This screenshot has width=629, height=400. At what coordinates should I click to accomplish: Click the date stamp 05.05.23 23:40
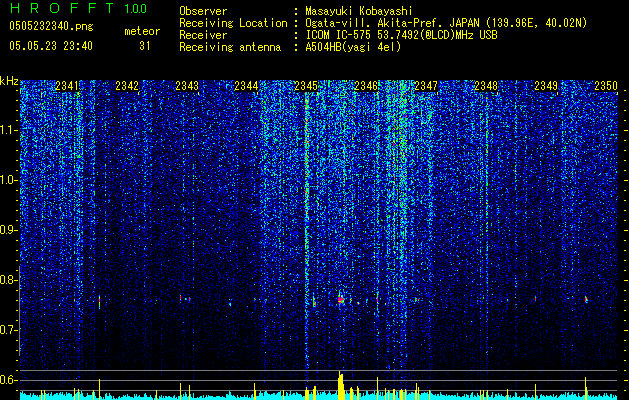51,46
